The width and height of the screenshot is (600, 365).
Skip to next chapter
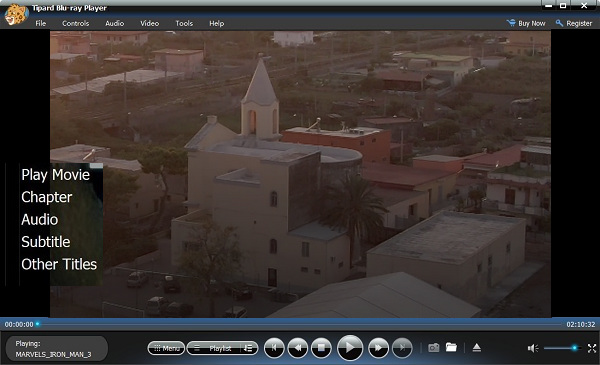(x=402, y=348)
